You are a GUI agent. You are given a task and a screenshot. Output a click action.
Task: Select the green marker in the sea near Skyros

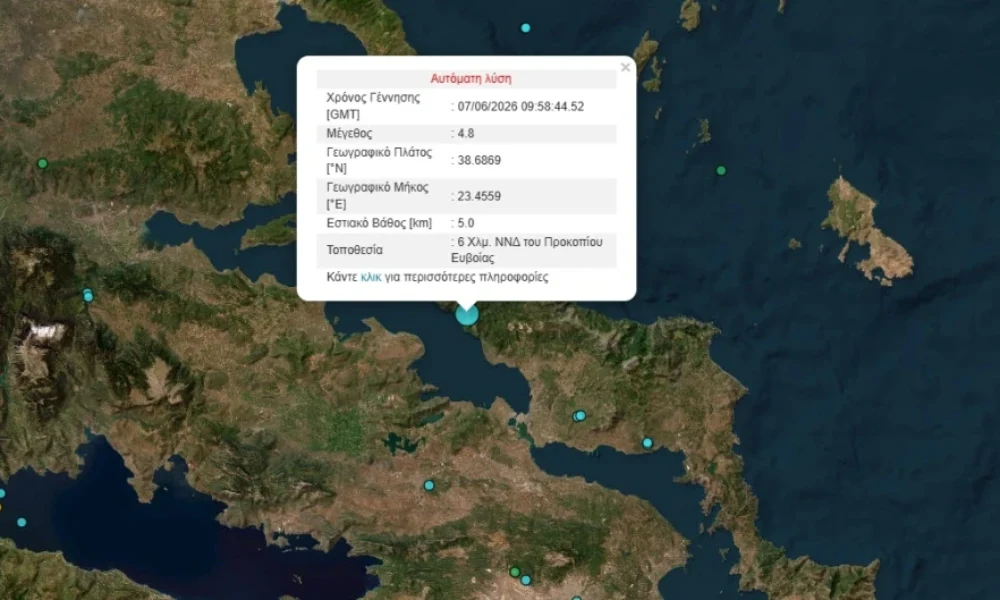(721, 171)
